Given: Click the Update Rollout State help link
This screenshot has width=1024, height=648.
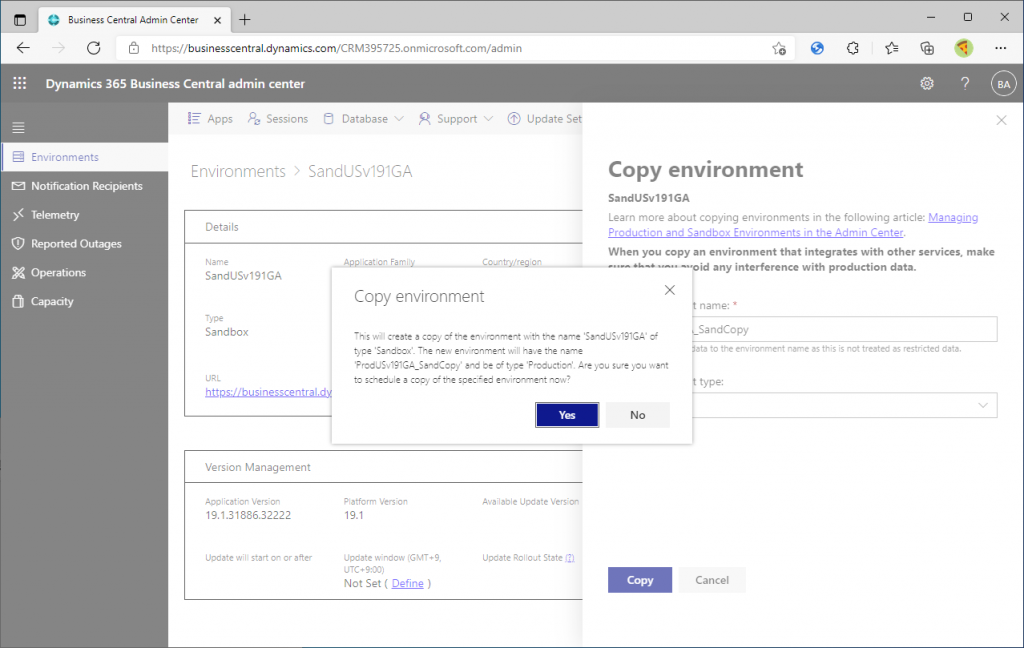Looking at the screenshot, I should (x=569, y=558).
